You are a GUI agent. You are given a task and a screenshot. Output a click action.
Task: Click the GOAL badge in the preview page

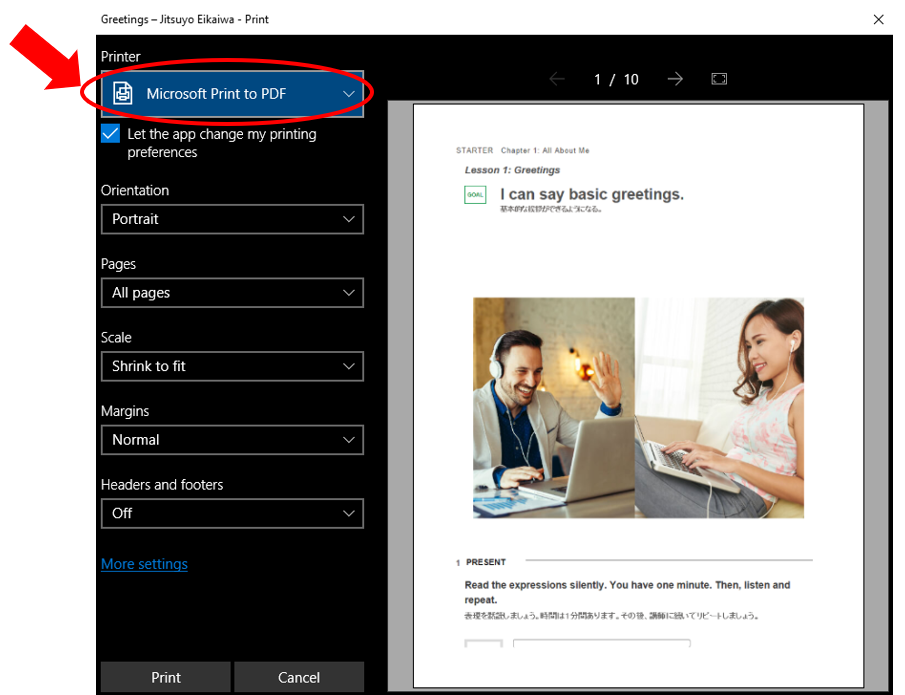click(x=475, y=195)
